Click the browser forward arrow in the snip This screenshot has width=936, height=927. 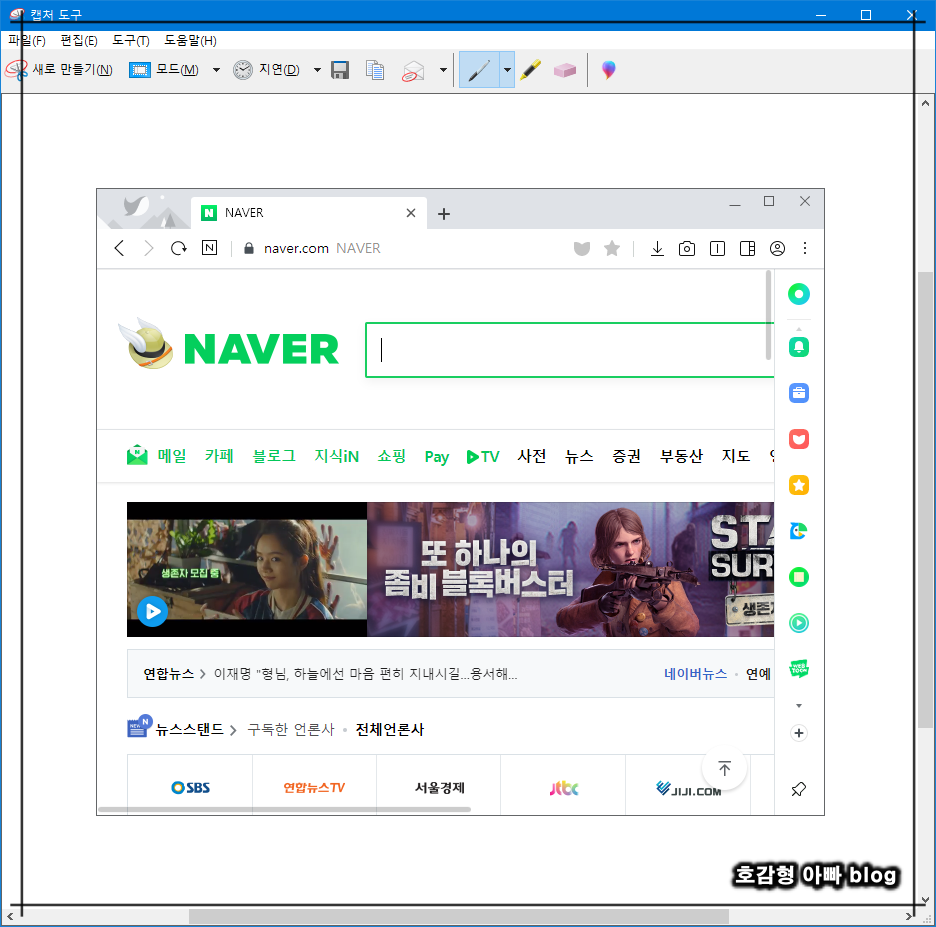pyautogui.click(x=149, y=248)
